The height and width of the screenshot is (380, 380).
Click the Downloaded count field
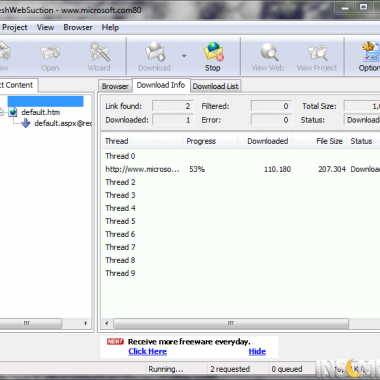coord(172,120)
